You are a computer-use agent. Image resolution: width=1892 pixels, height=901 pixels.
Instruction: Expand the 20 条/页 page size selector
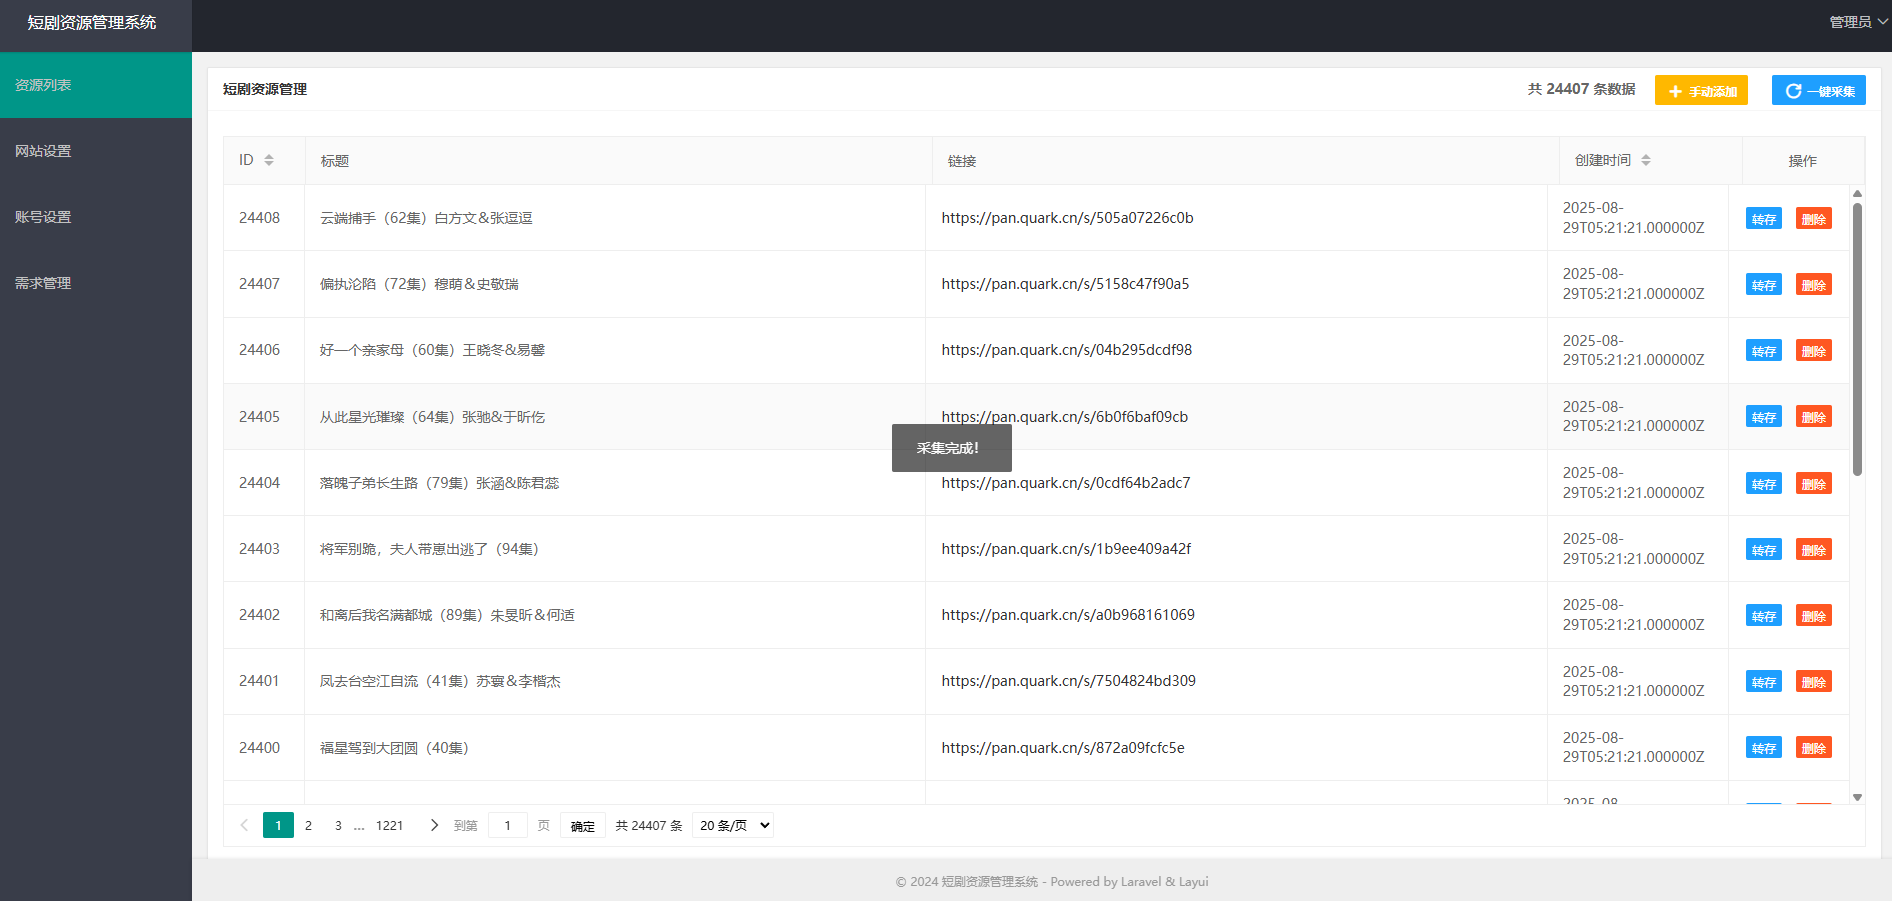click(734, 825)
